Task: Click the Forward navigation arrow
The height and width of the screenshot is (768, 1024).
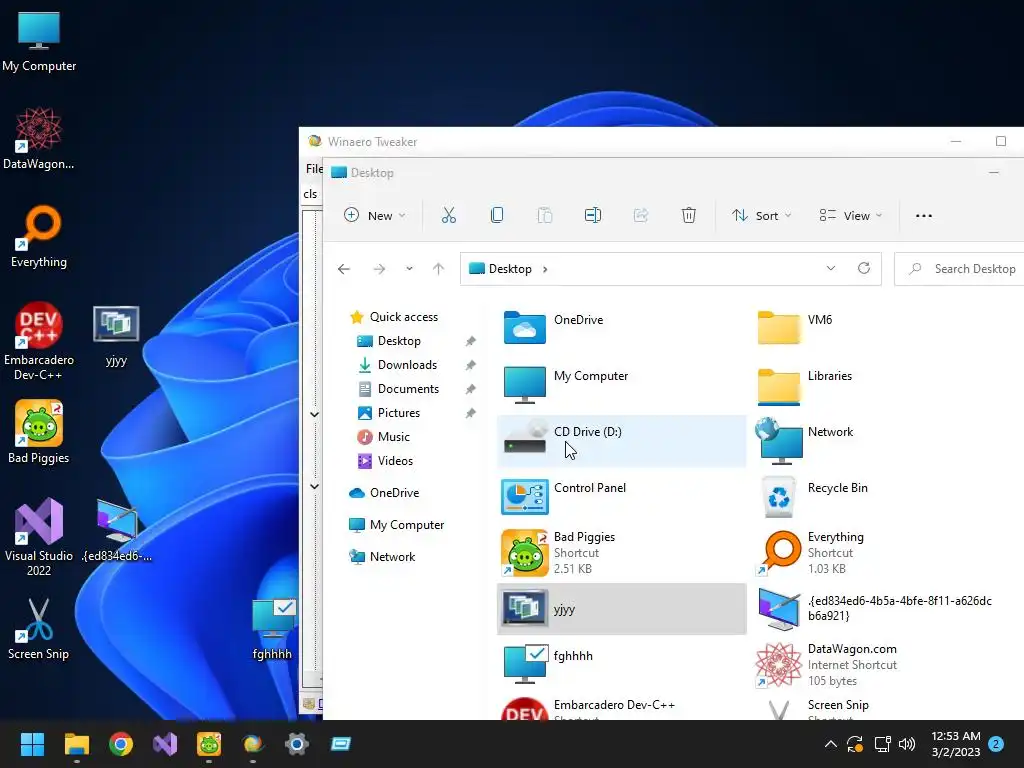Action: tap(379, 269)
